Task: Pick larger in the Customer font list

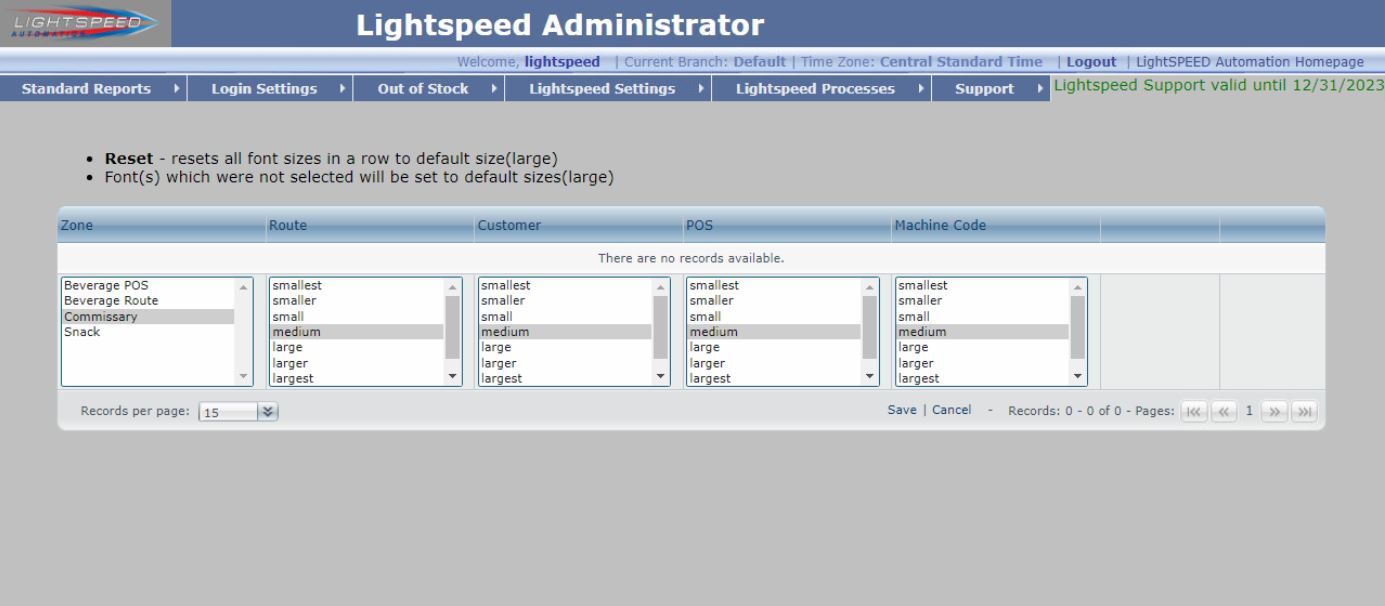Action: click(566, 364)
